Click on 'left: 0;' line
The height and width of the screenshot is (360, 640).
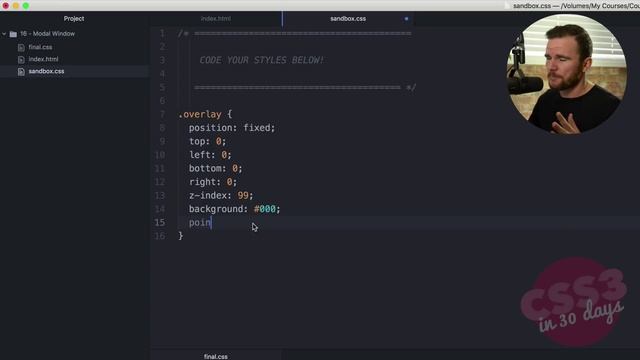point(210,155)
